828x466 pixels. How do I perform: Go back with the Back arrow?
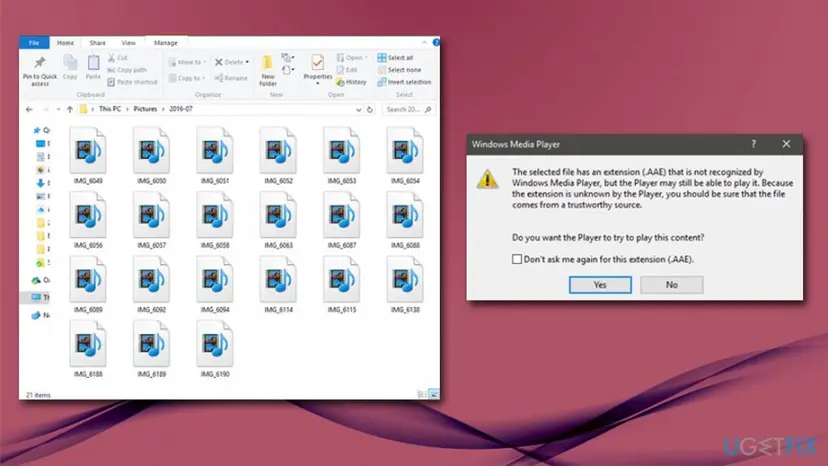coord(29,109)
